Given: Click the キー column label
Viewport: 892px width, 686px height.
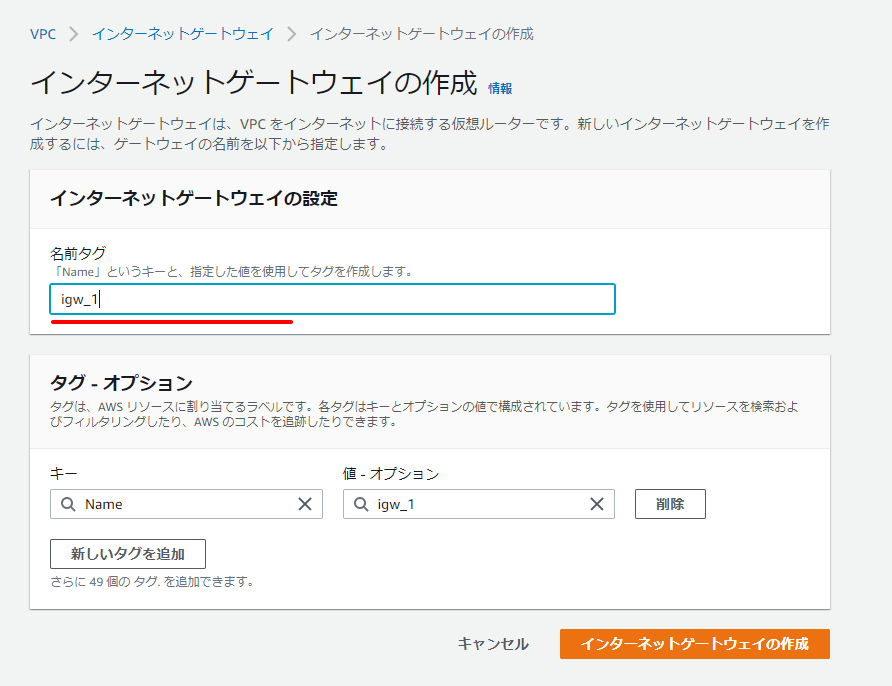Looking at the screenshot, I should [x=64, y=474].
